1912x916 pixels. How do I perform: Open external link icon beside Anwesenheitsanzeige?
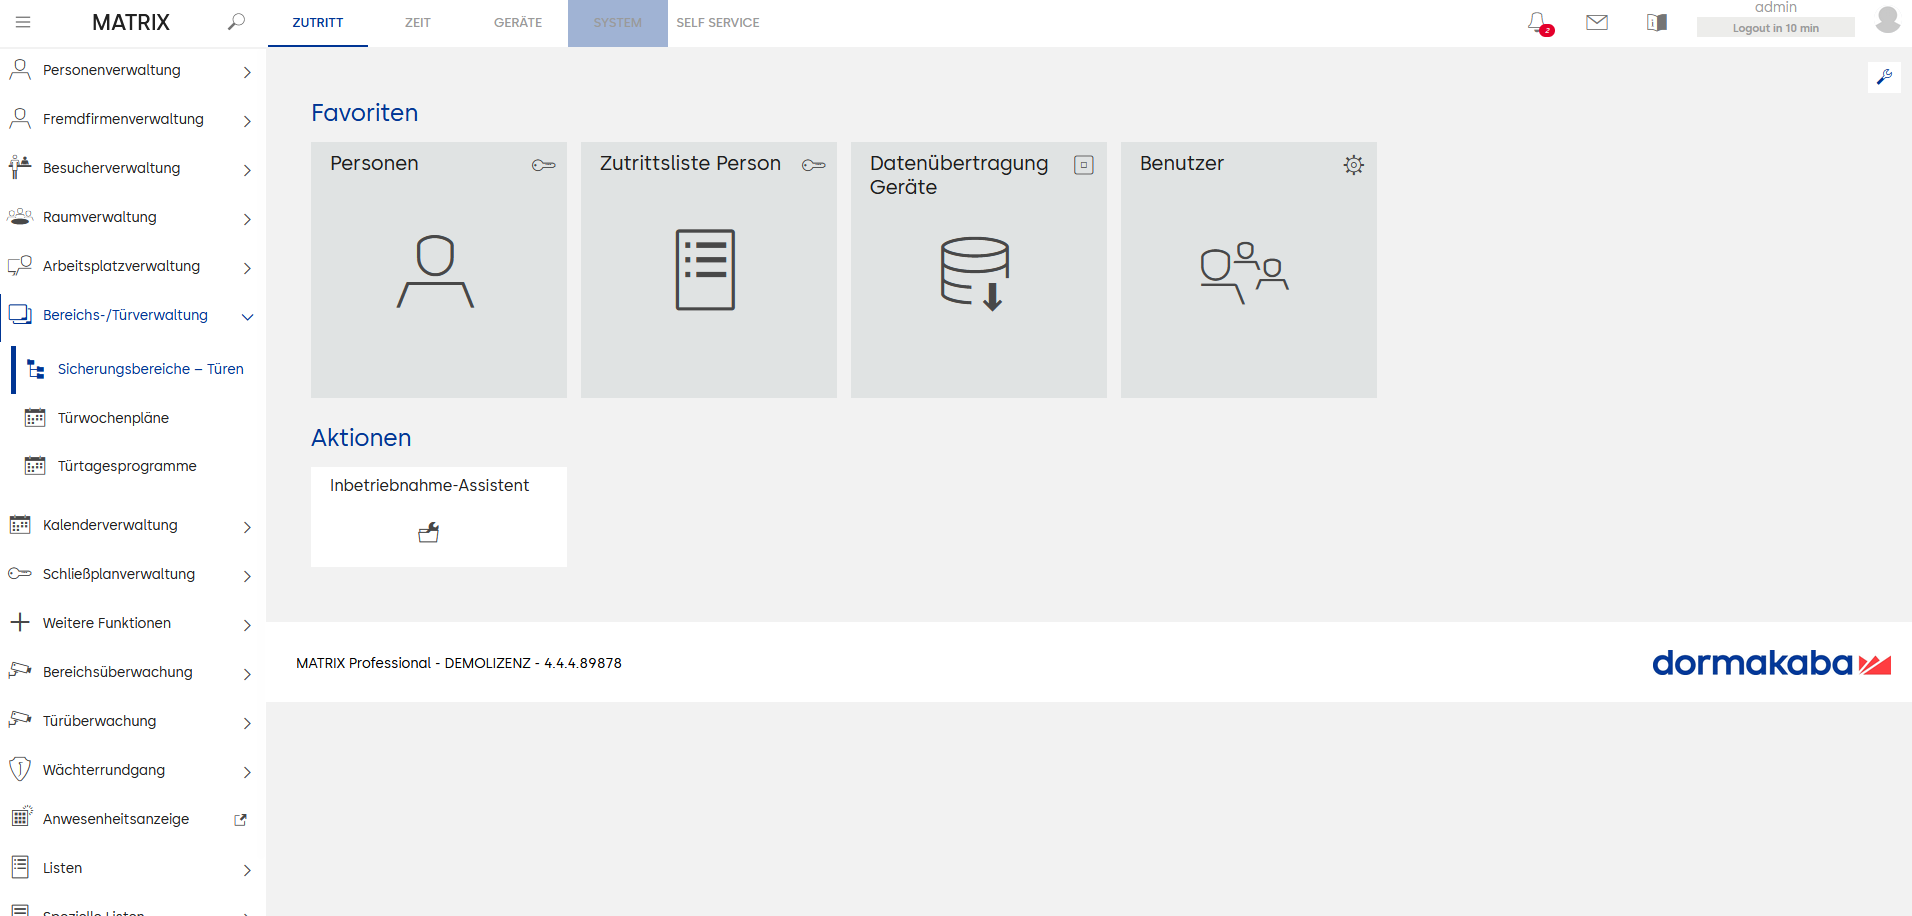tap(240, 820)
